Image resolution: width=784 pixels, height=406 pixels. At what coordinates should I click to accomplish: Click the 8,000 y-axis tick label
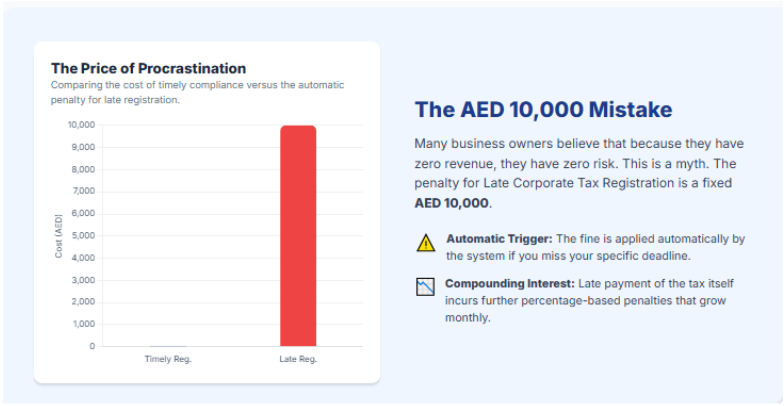click(83, 169)
